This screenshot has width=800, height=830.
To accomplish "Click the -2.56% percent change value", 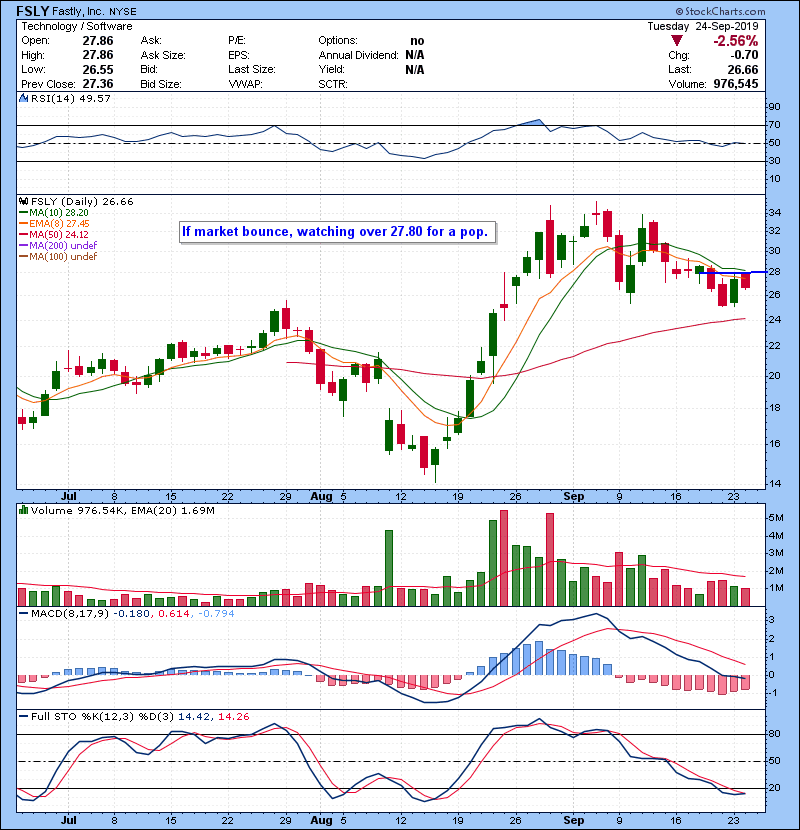I will click(735, 41).
